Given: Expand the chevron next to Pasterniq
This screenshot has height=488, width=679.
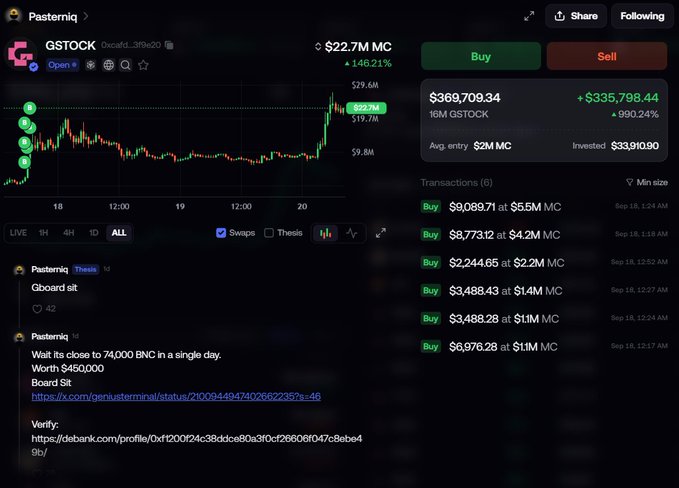Looking at the screenshot, I should pos(86,16).
